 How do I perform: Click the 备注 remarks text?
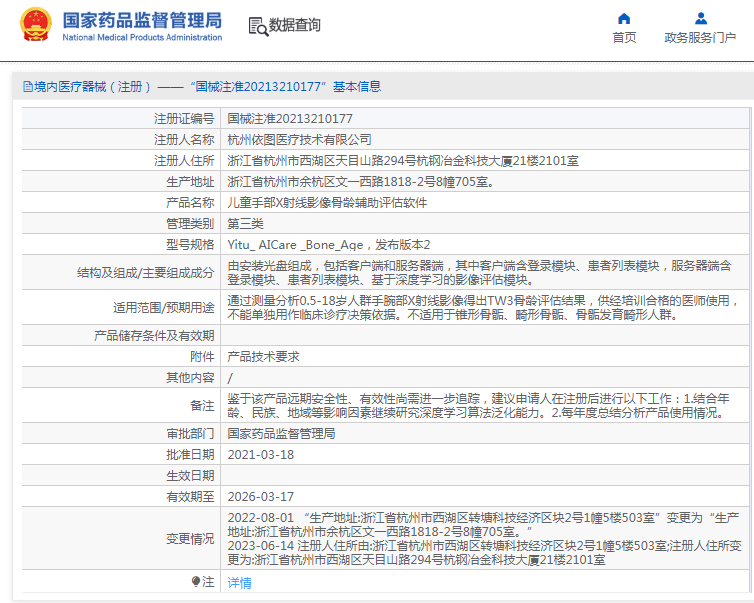(x=478, y=406)
